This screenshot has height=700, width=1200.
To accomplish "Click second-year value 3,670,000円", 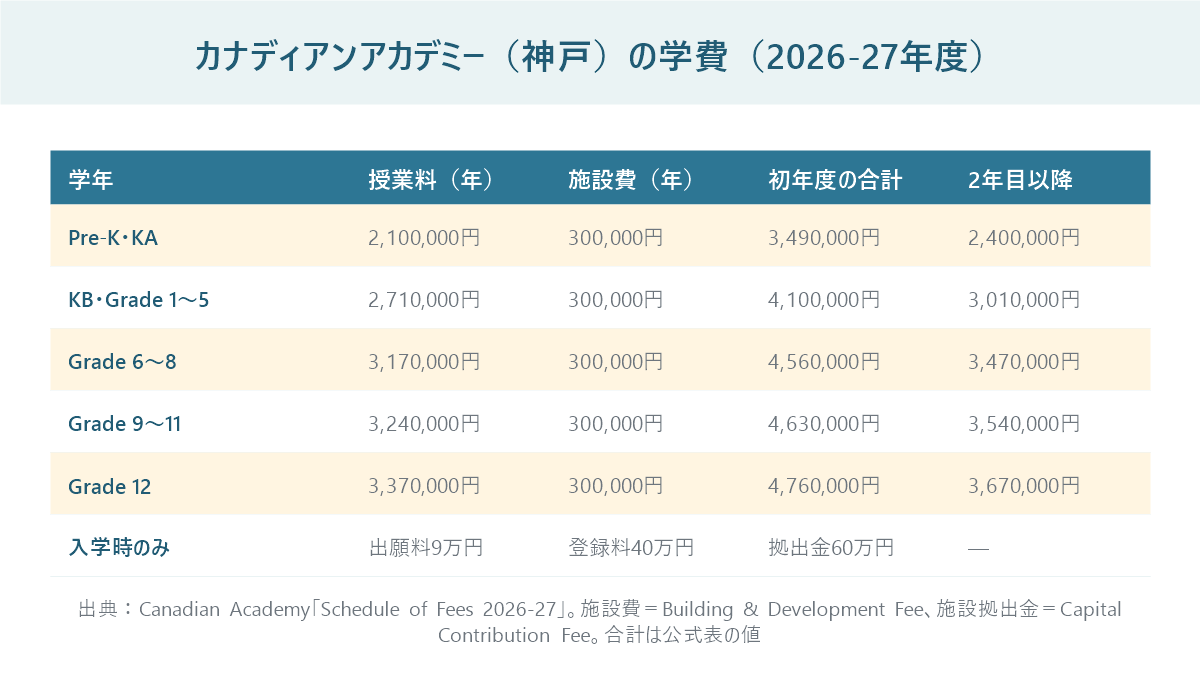I will tap(1024, 486).
